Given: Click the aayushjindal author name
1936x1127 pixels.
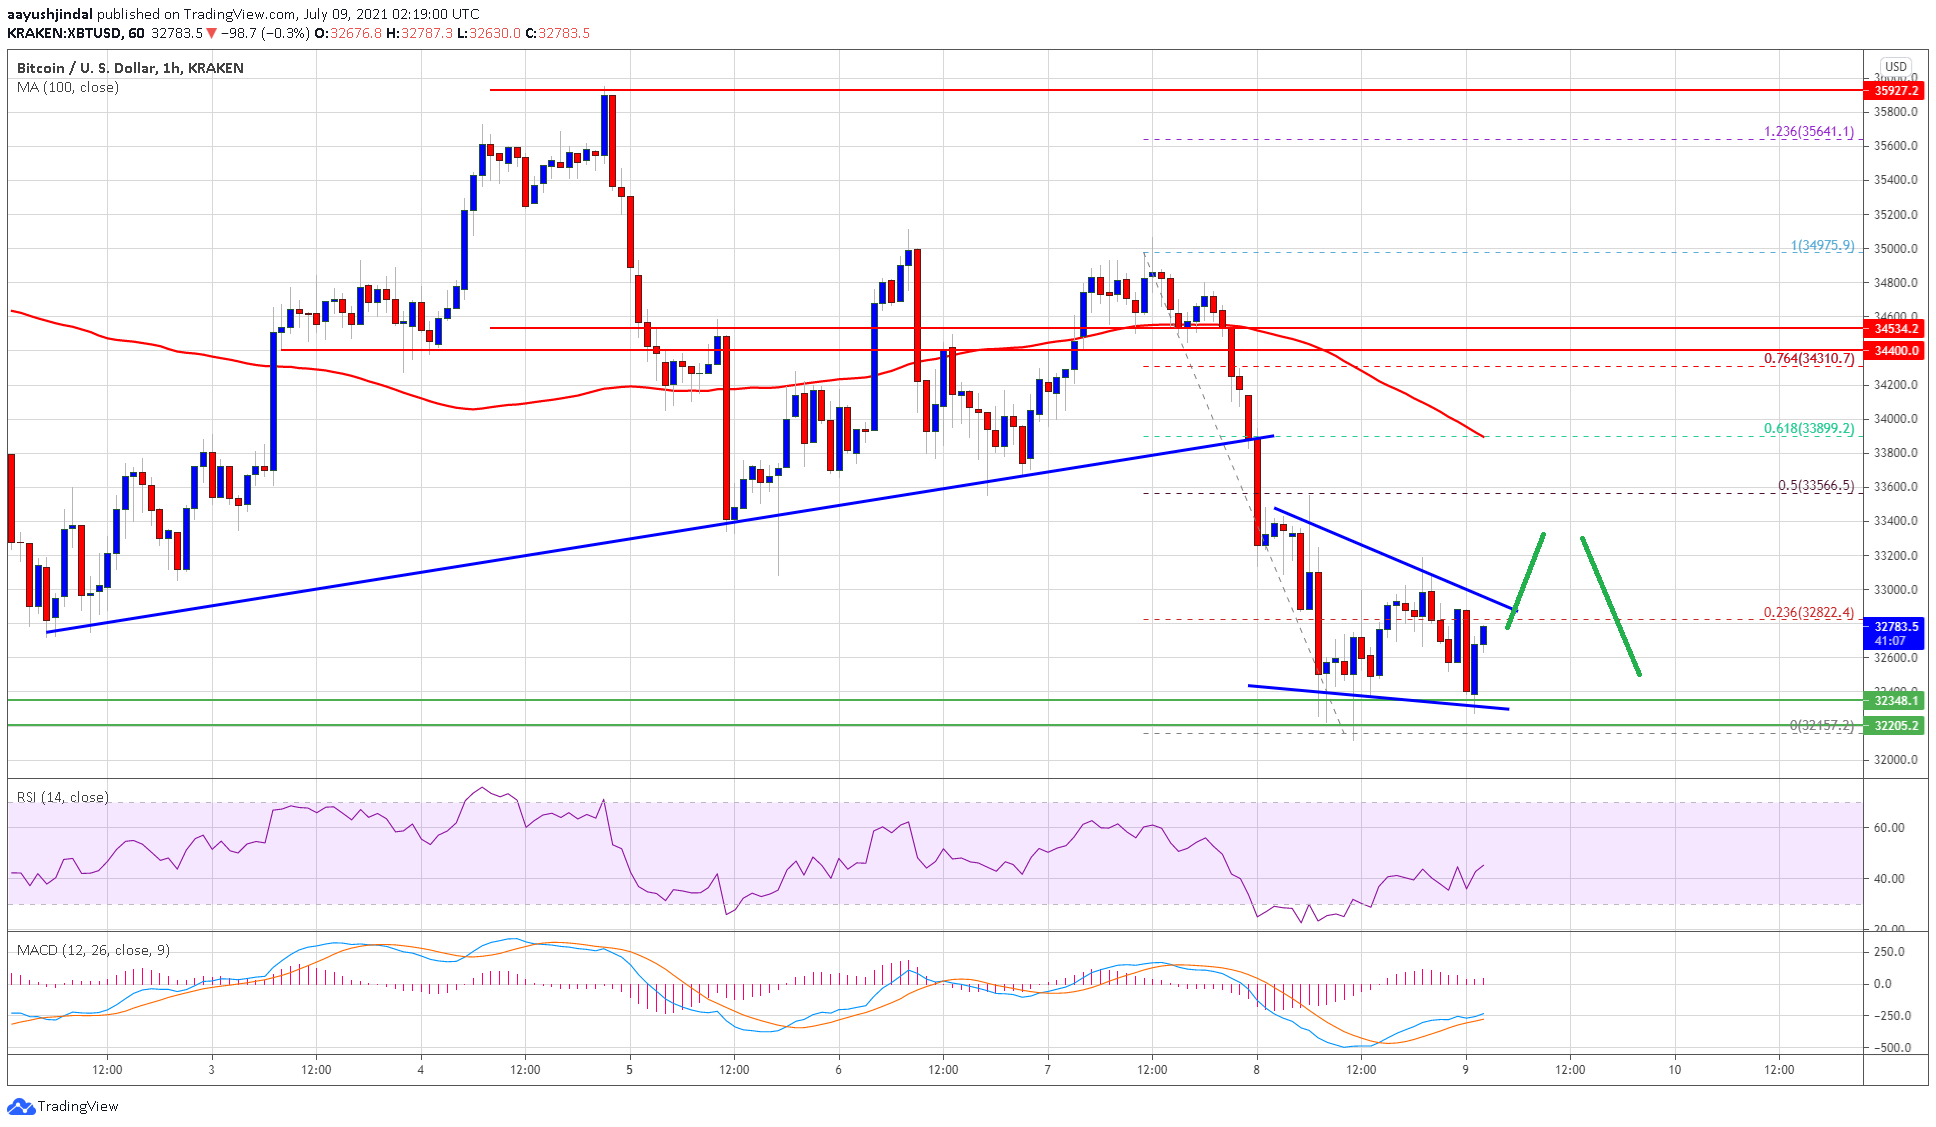Looking at the screenshot, I should [x=50, y=14].
